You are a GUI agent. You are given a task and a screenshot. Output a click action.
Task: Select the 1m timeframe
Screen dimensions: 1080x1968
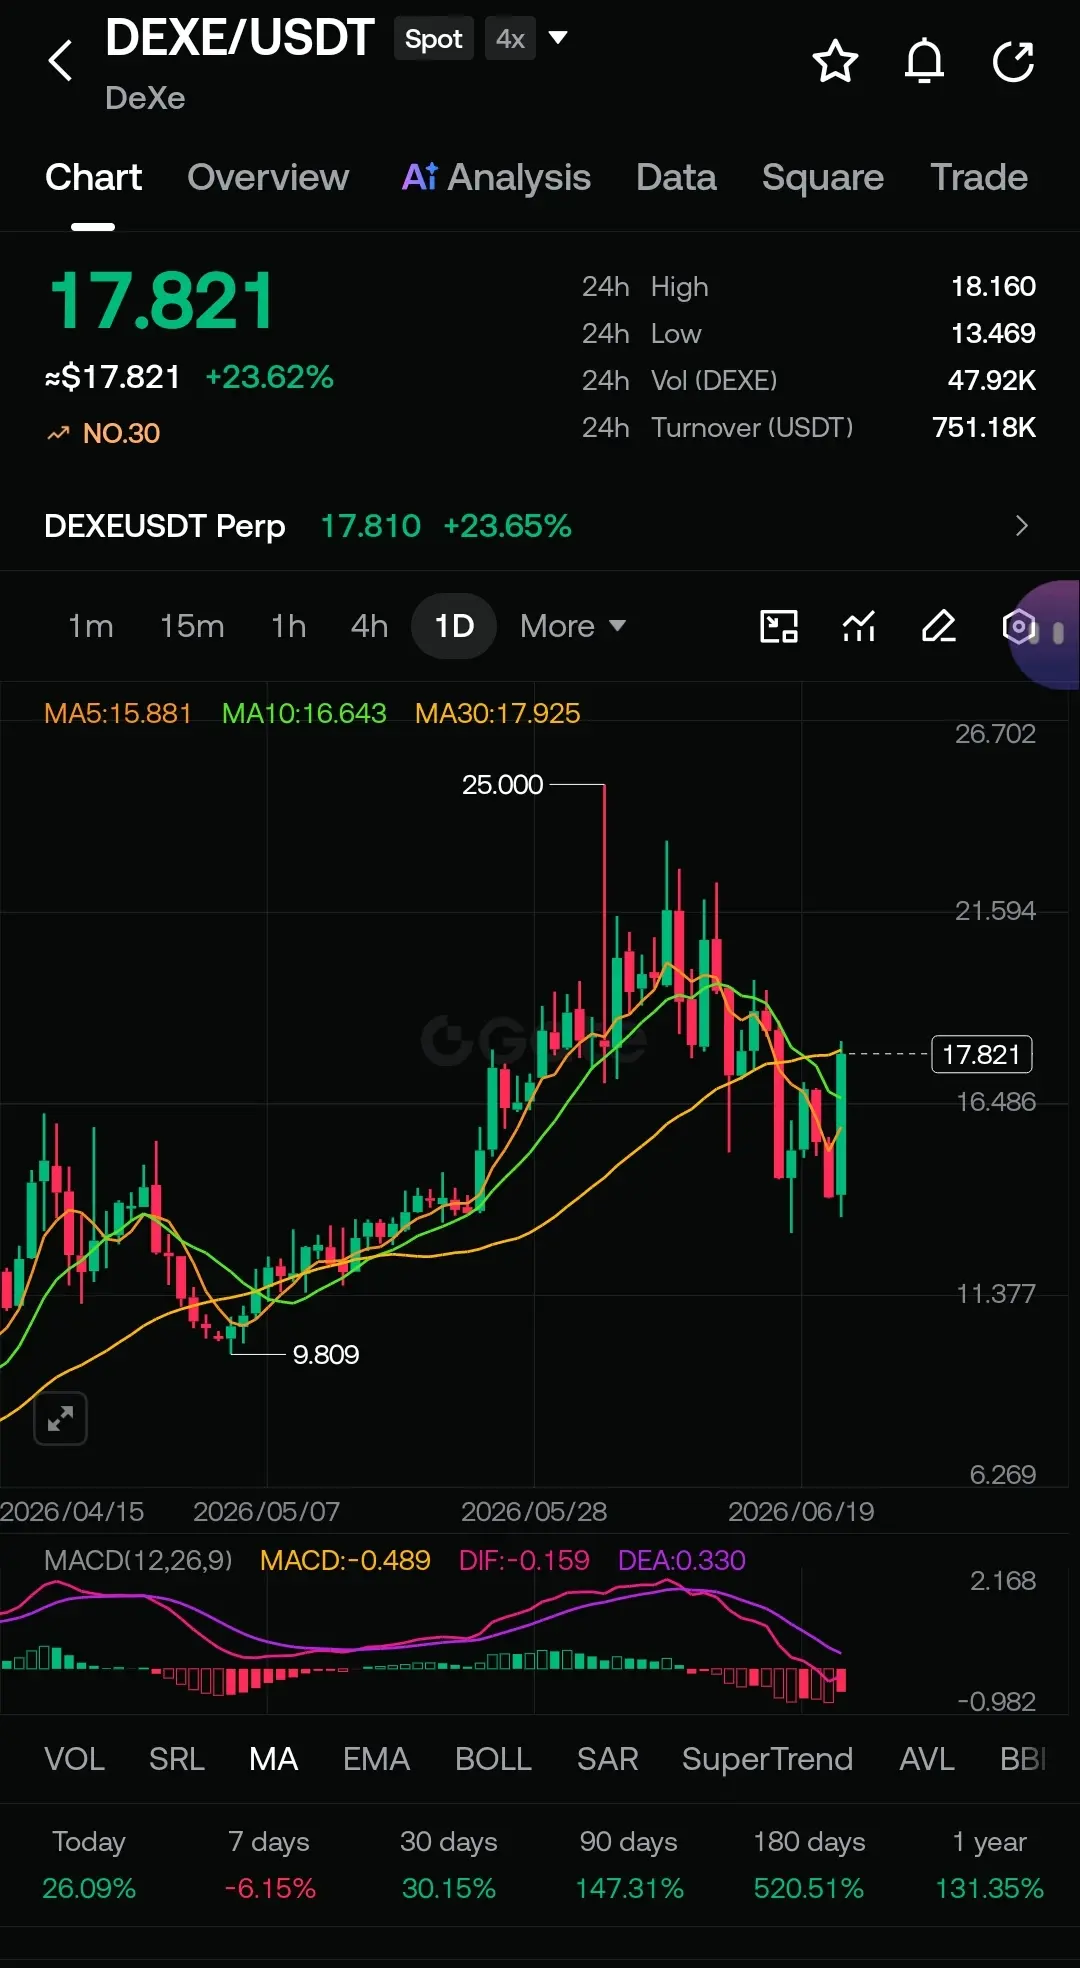pyautogui.click(x=90, y=626)
